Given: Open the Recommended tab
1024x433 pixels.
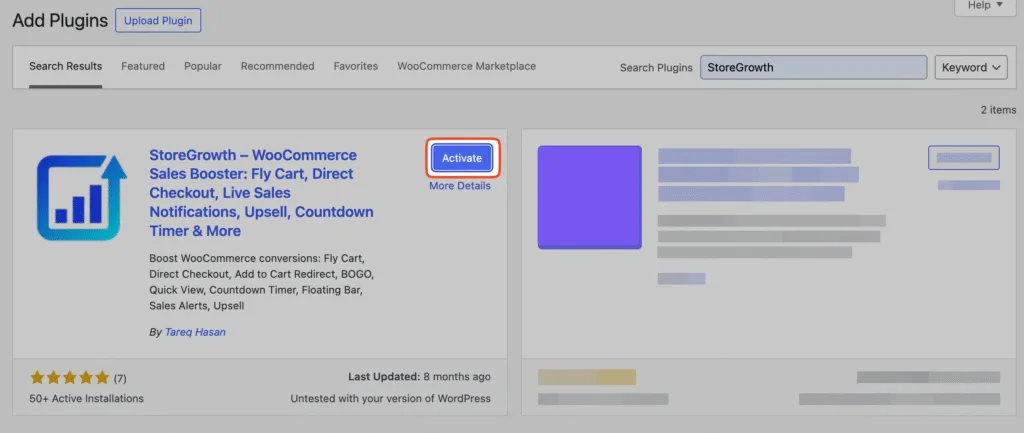Looking at the screenshot, I should coord(278,66).
